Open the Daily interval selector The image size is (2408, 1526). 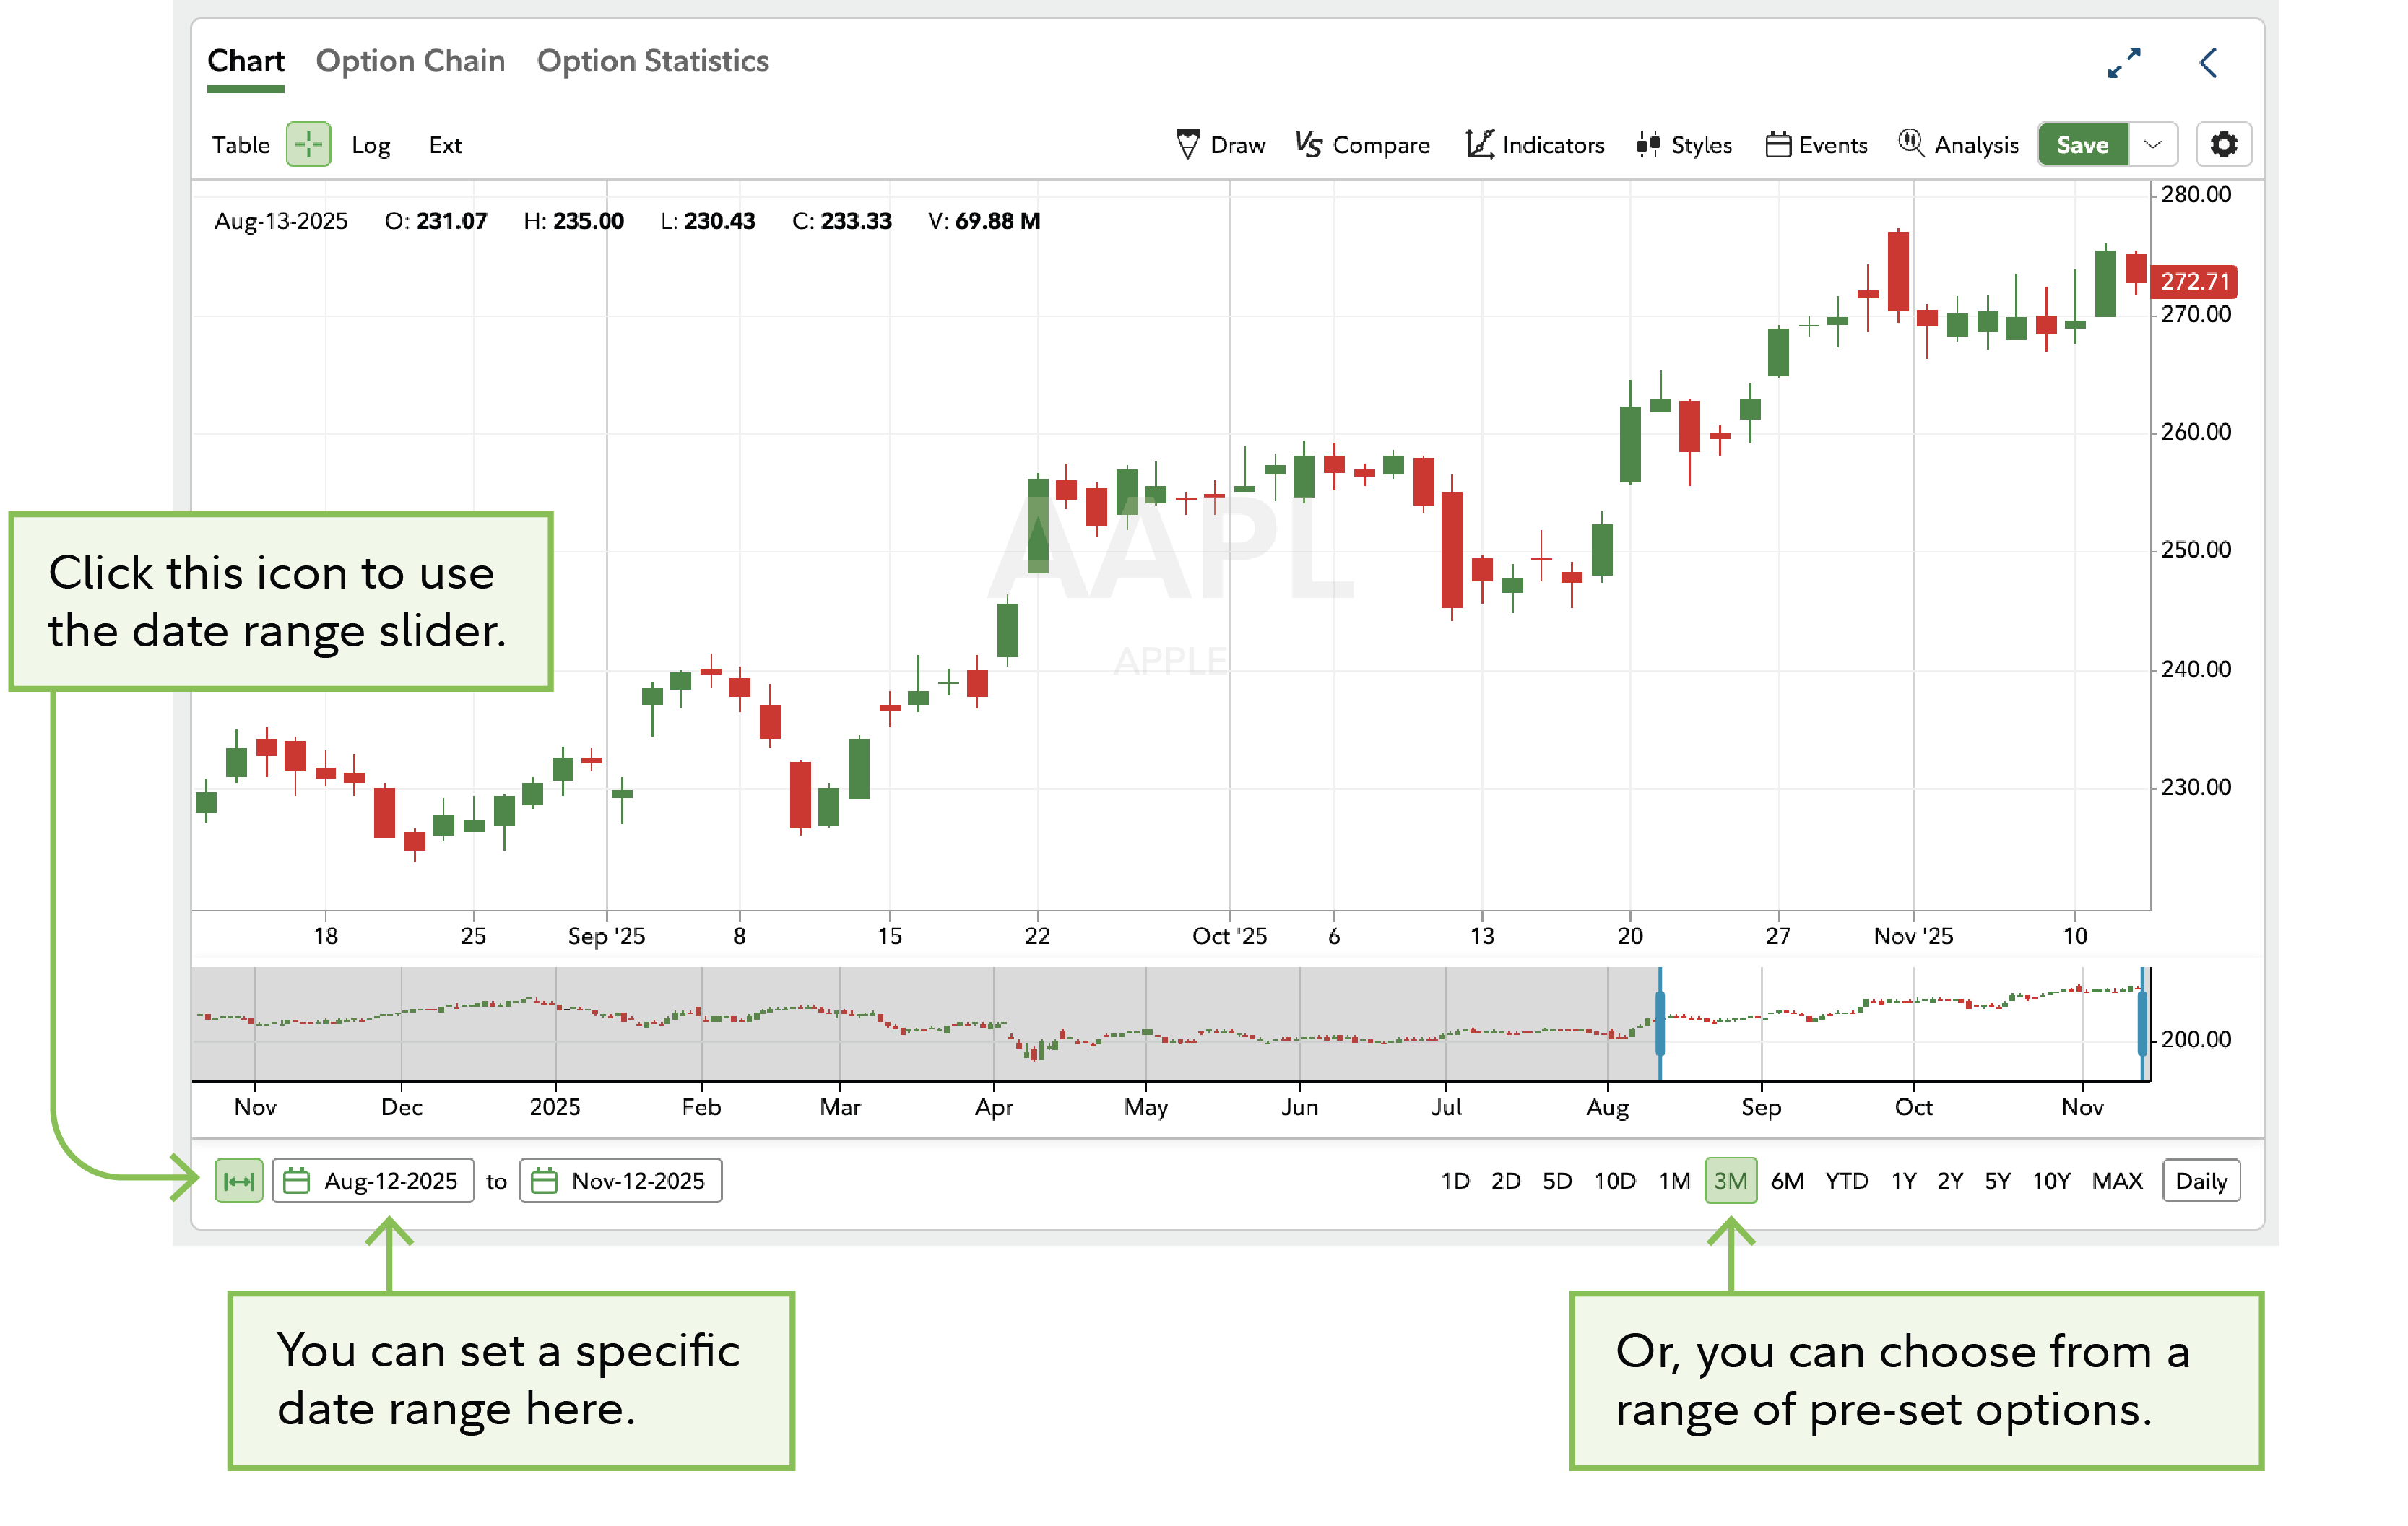pos(2200,1181)
